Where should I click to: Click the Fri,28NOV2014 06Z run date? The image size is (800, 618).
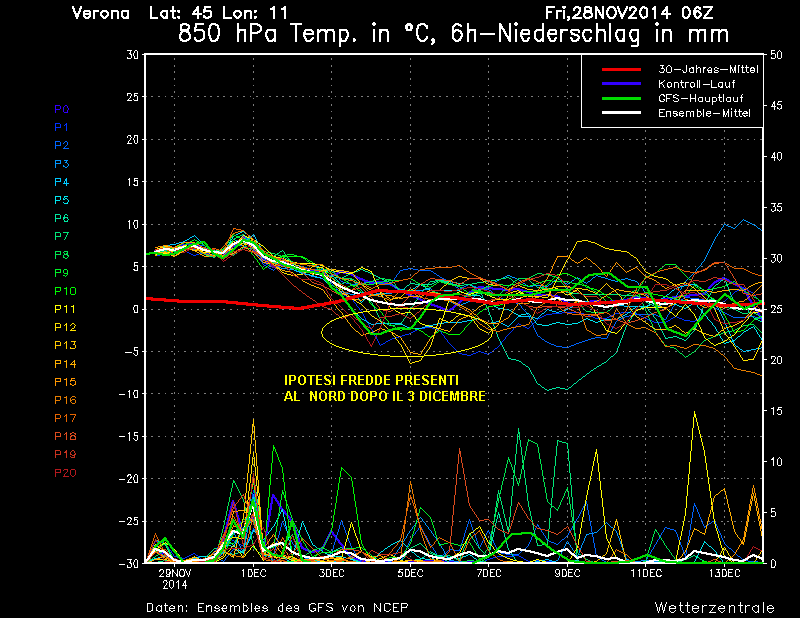[x=629, y=13]
